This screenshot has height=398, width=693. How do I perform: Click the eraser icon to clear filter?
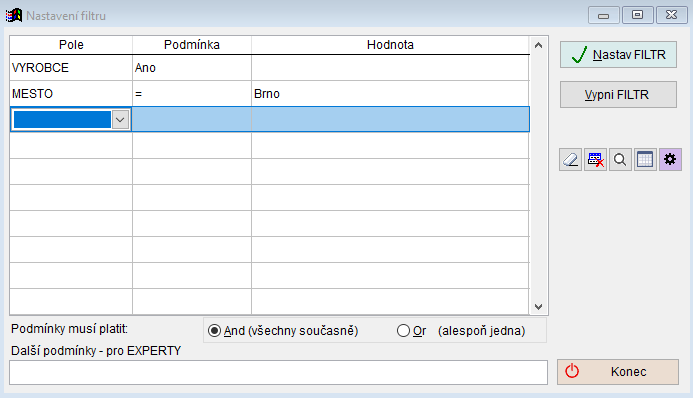point(571,159)
